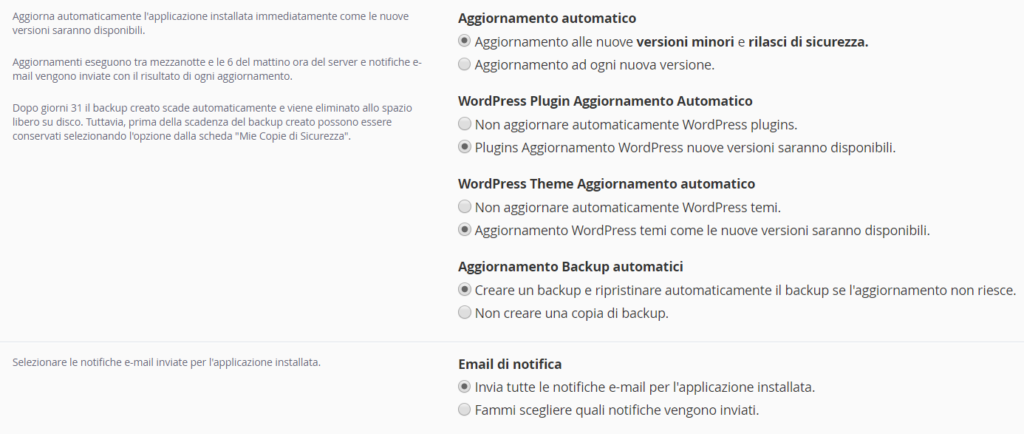Image resolution: width=1024 pixels, height=434 pixels.
Task: Click the 'Aggiornamento automatico' heading
Action: click(546, 18)
